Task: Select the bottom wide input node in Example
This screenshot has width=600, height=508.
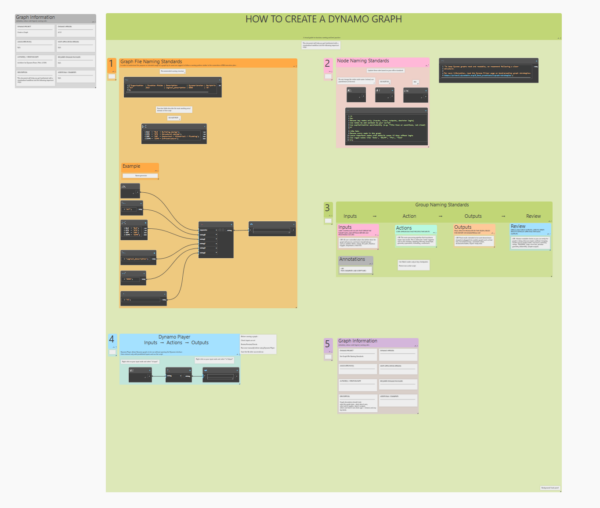Action: [x=143, y=298]
